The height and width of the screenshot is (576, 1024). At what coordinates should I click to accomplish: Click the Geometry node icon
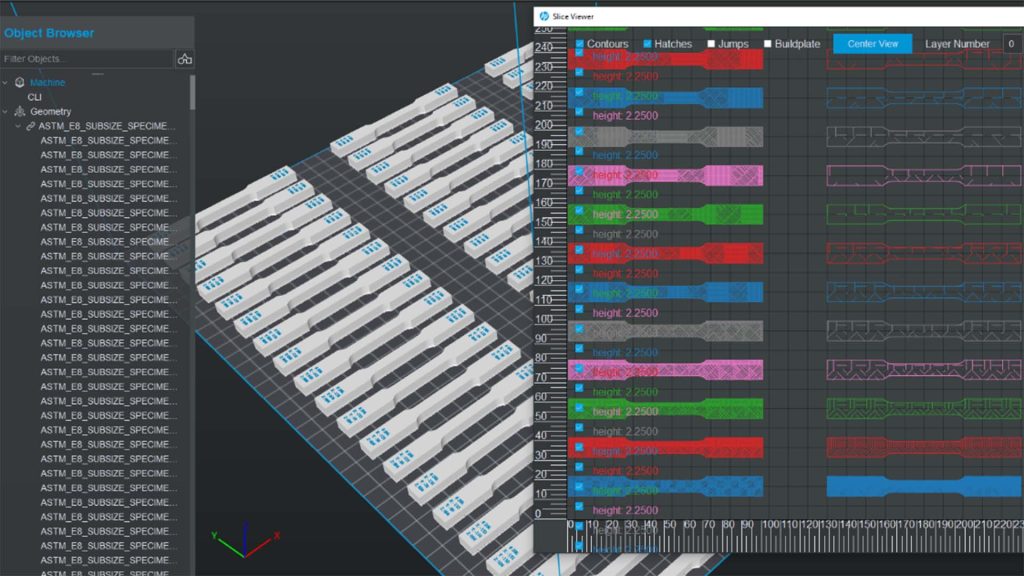[x=19, y=112]
